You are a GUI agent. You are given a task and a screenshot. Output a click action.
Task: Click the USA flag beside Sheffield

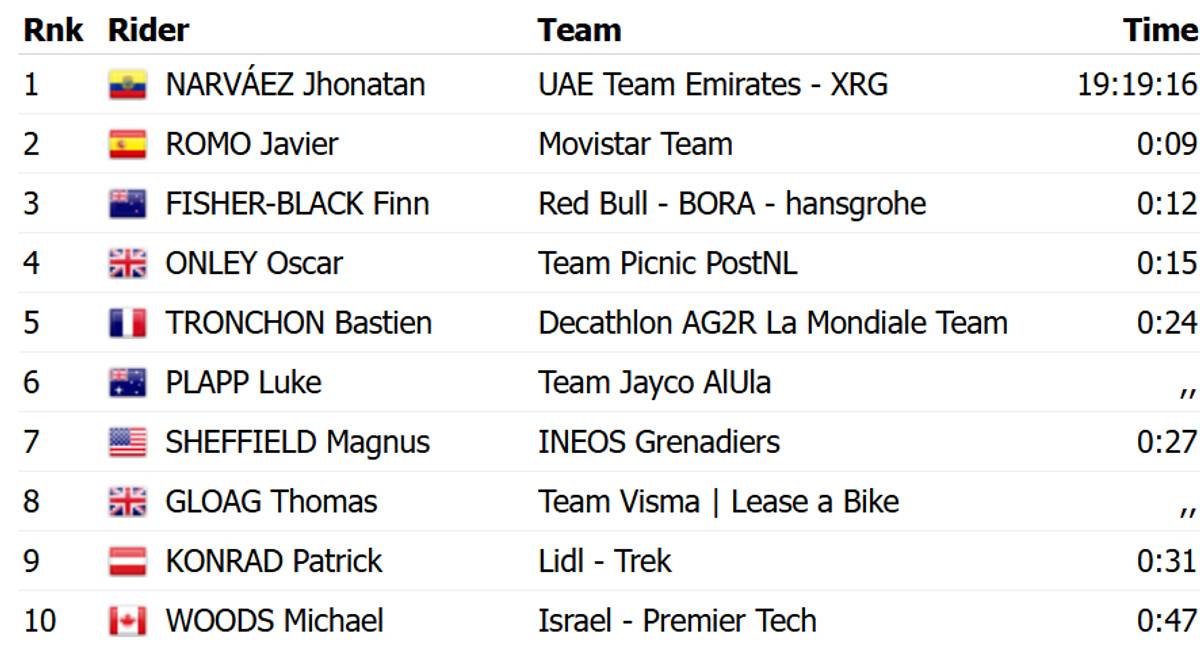[127, 442]
